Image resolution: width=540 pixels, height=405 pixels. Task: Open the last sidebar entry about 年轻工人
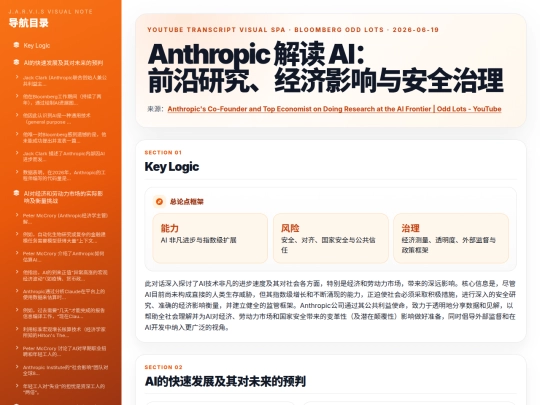(x=64, y=389)
